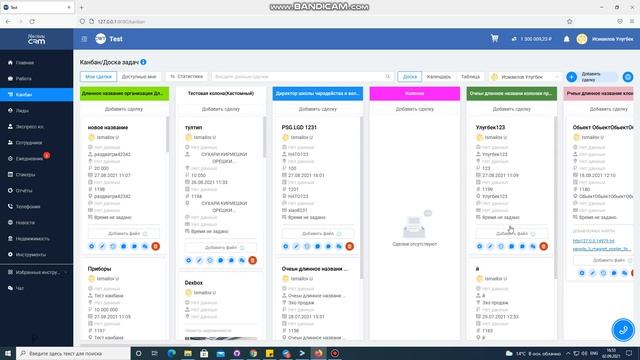This screenshot has height=360, width=640.
Task: Open the user profile menu in the header
Action: (x=605, y=39)
